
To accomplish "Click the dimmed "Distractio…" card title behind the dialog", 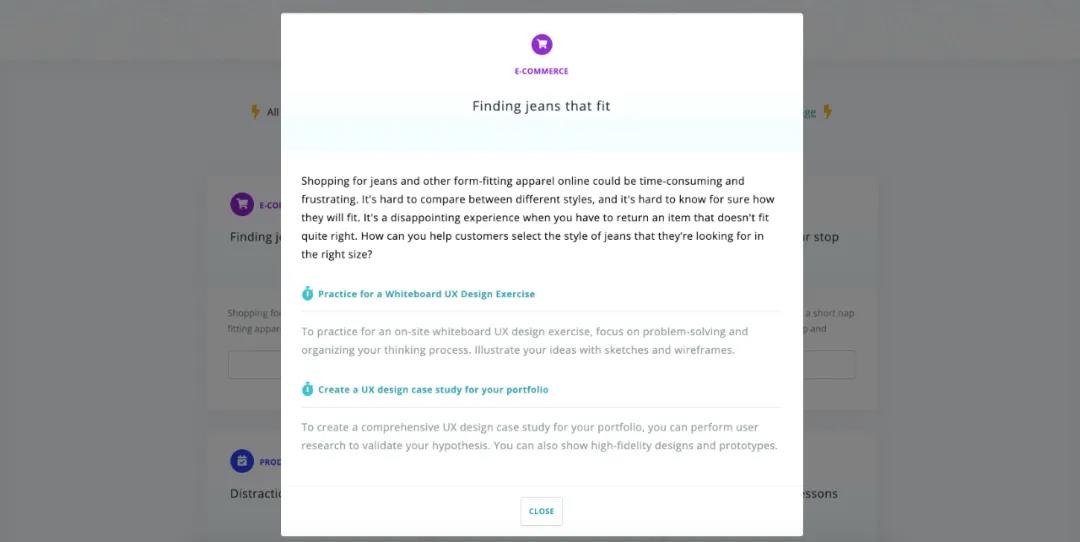I will pos(255,493).
